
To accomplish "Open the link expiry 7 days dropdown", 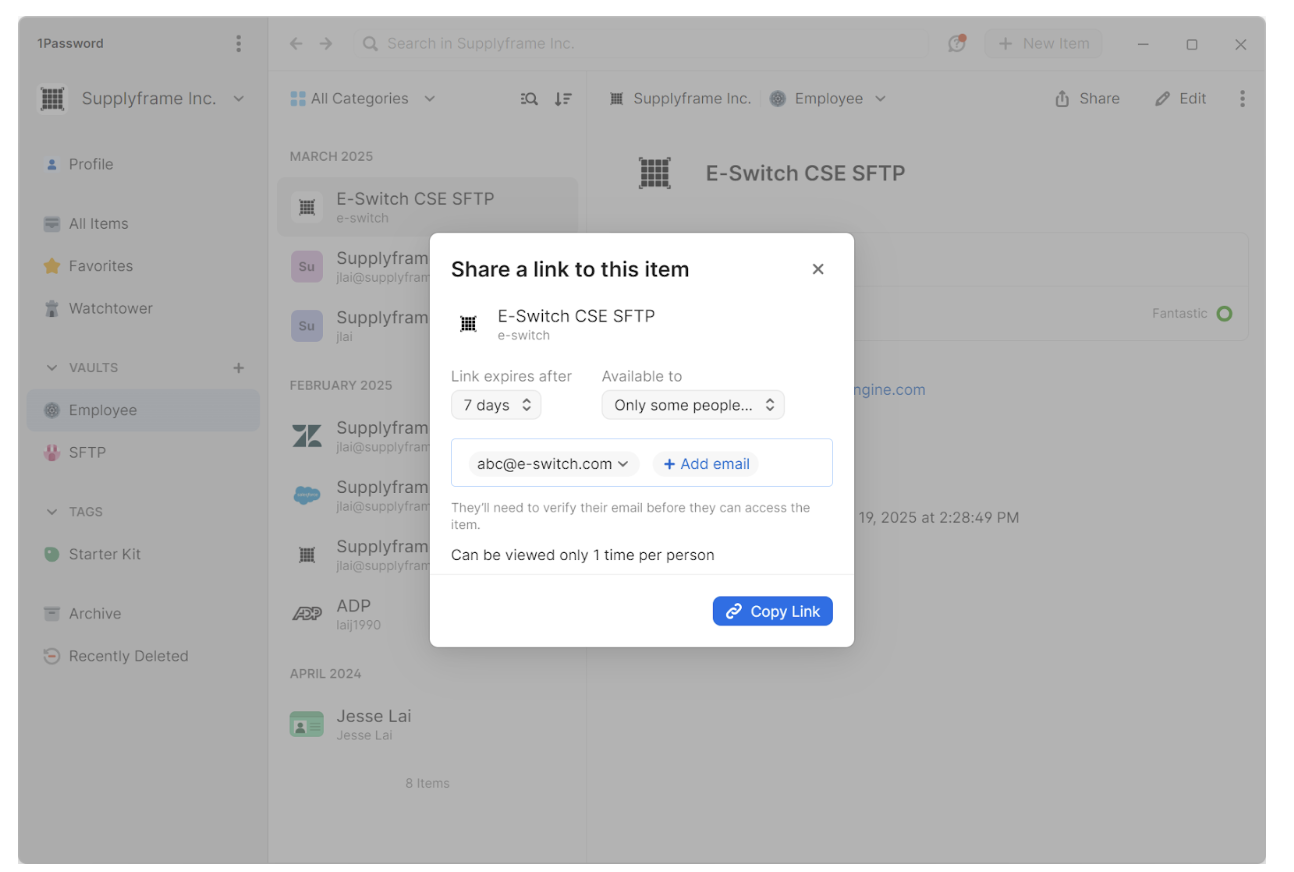I will (x=496, y=405).
